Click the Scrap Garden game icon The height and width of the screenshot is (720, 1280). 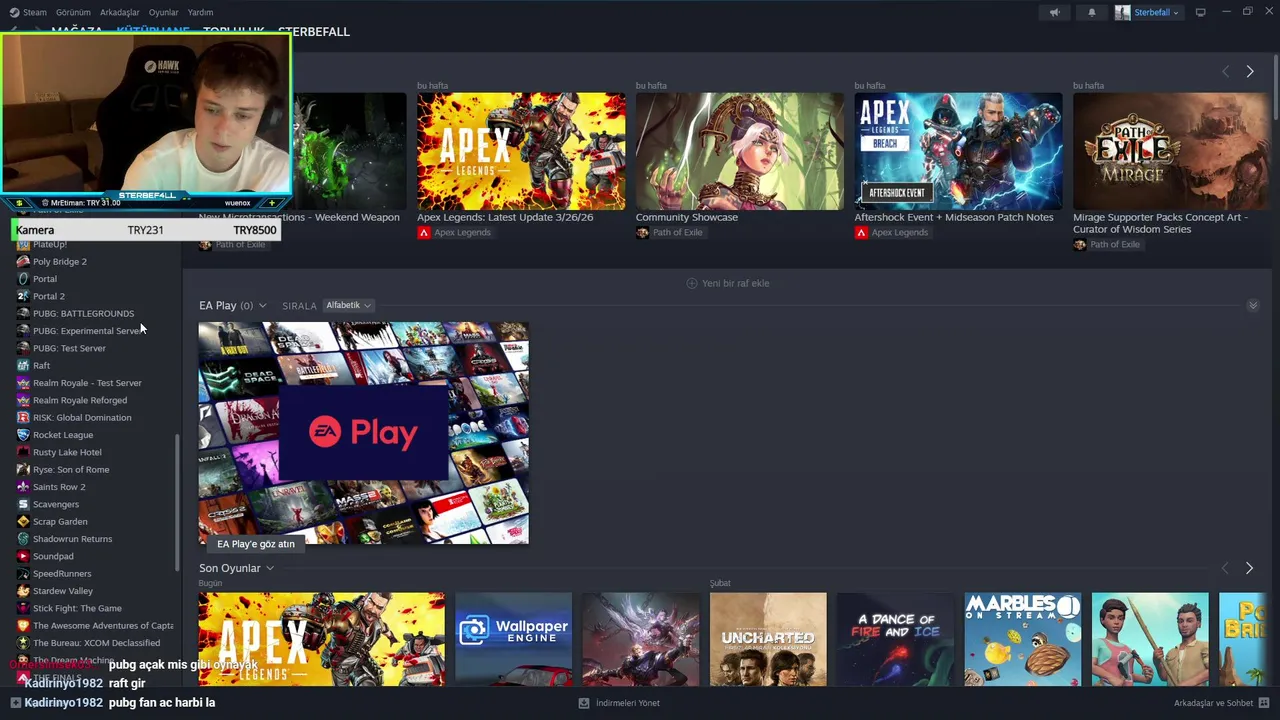(x=23, y=521)
